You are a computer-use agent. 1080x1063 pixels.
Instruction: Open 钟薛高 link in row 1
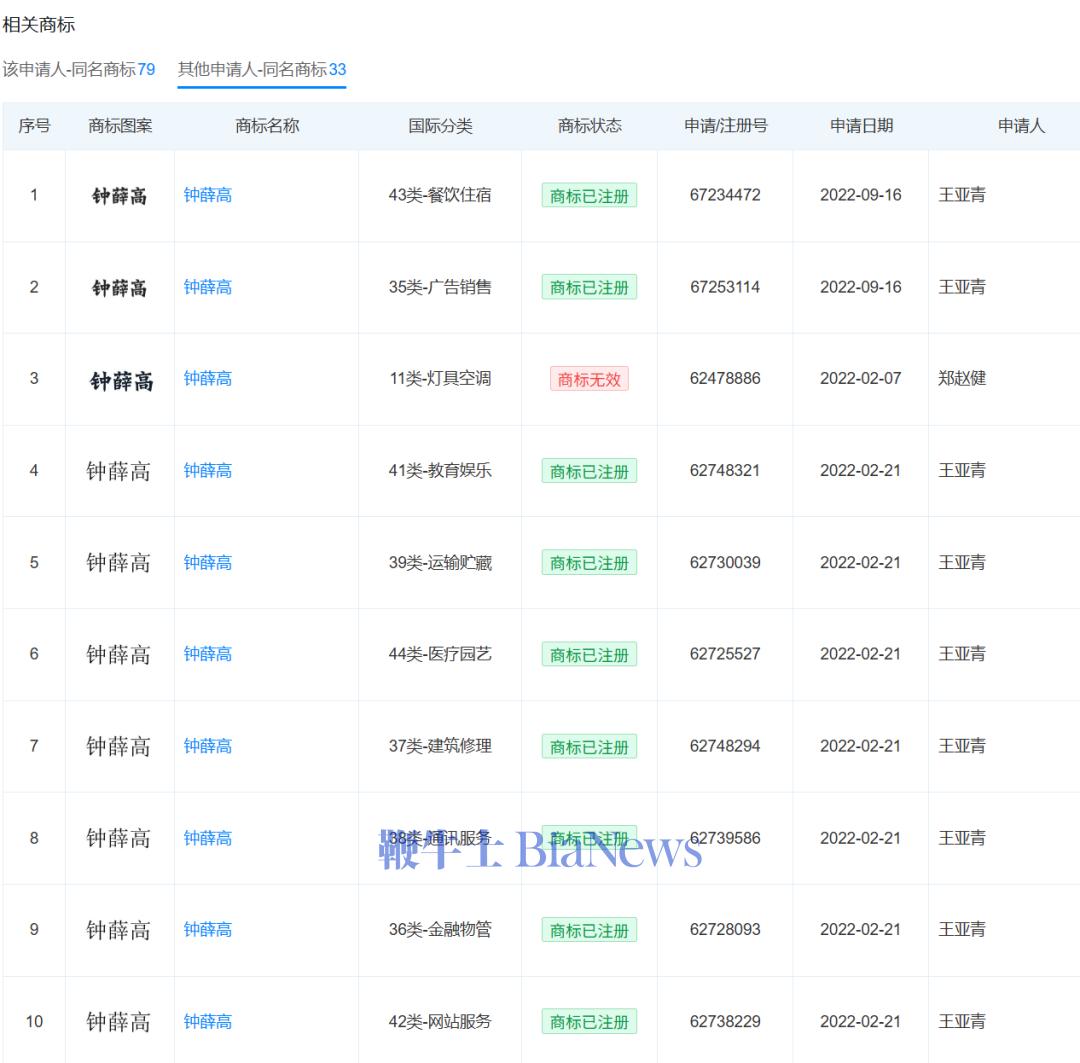(207, 195)
